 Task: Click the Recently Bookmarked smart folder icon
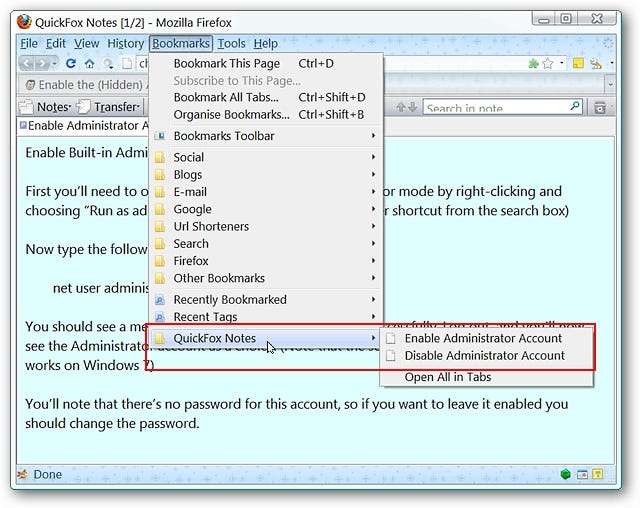pos(160,300)
